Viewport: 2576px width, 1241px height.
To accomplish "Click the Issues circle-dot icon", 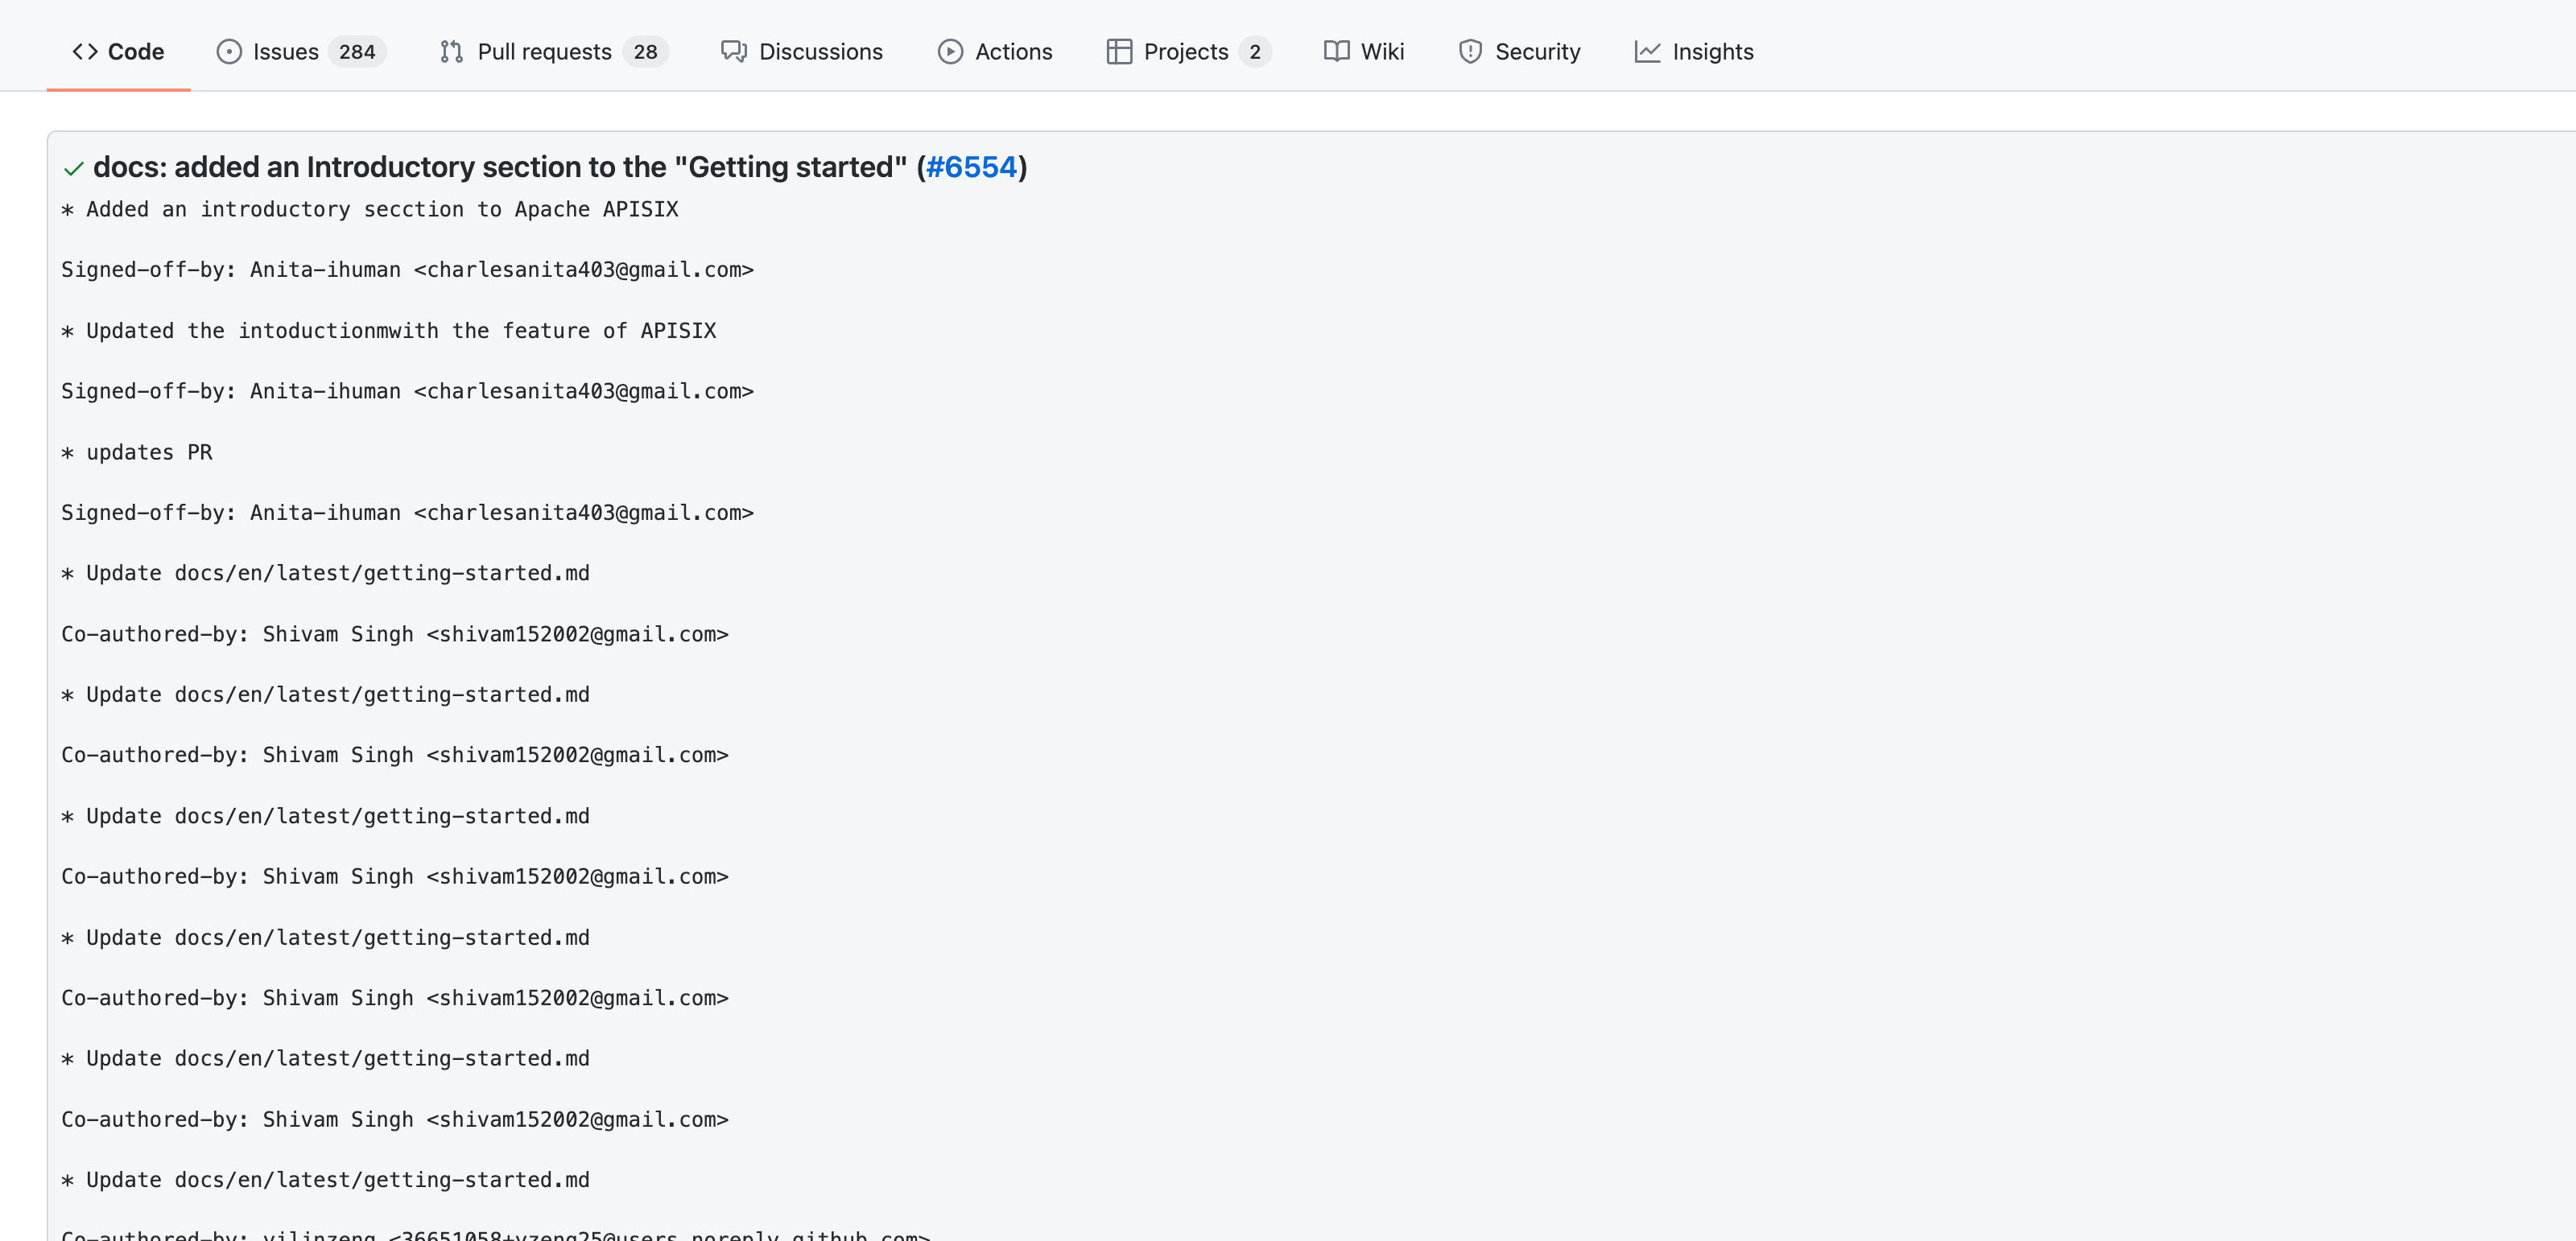I will (229, 52).
